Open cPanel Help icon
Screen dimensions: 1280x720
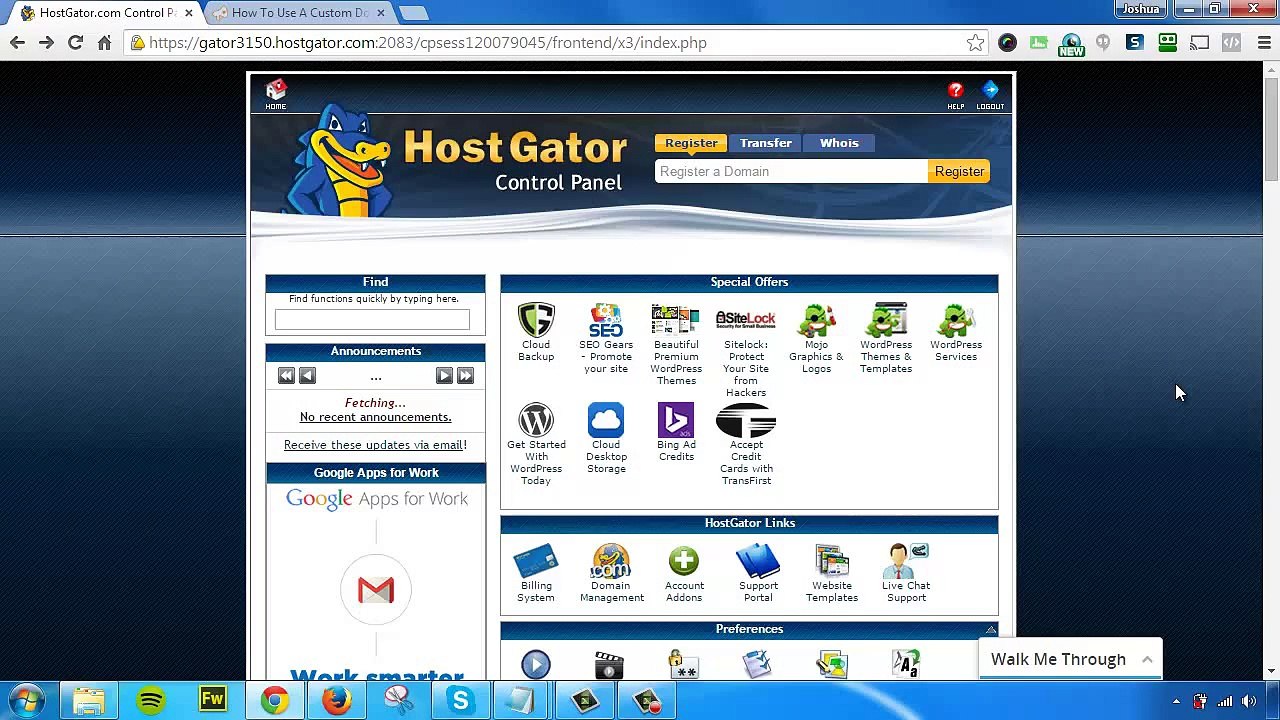point(956,95)
